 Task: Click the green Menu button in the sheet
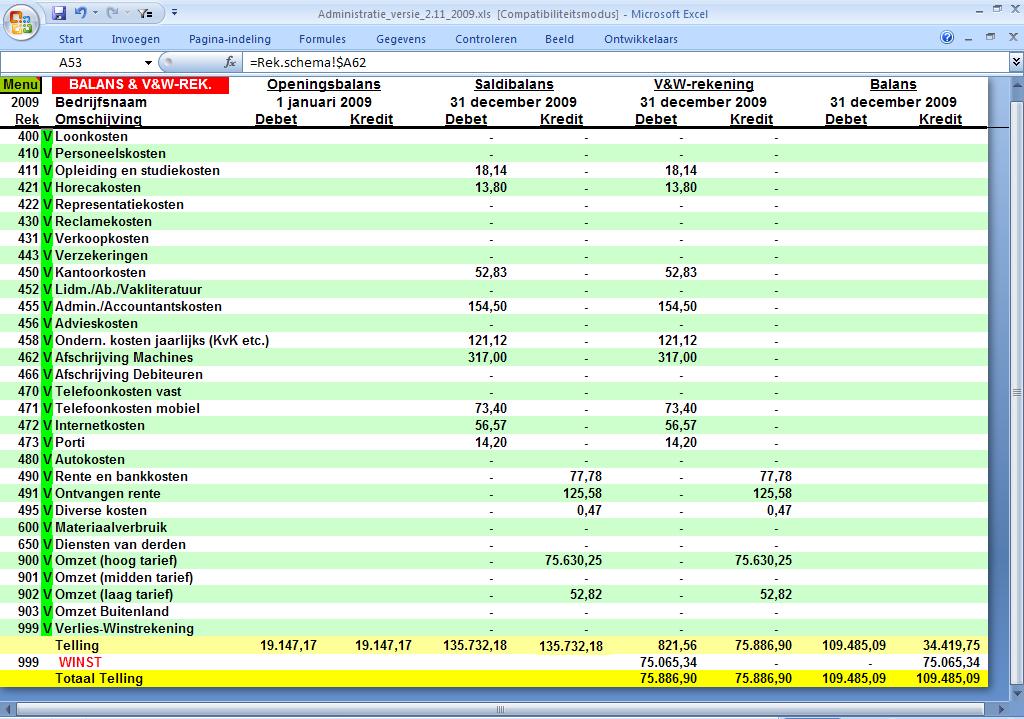[x=21, y=85]
